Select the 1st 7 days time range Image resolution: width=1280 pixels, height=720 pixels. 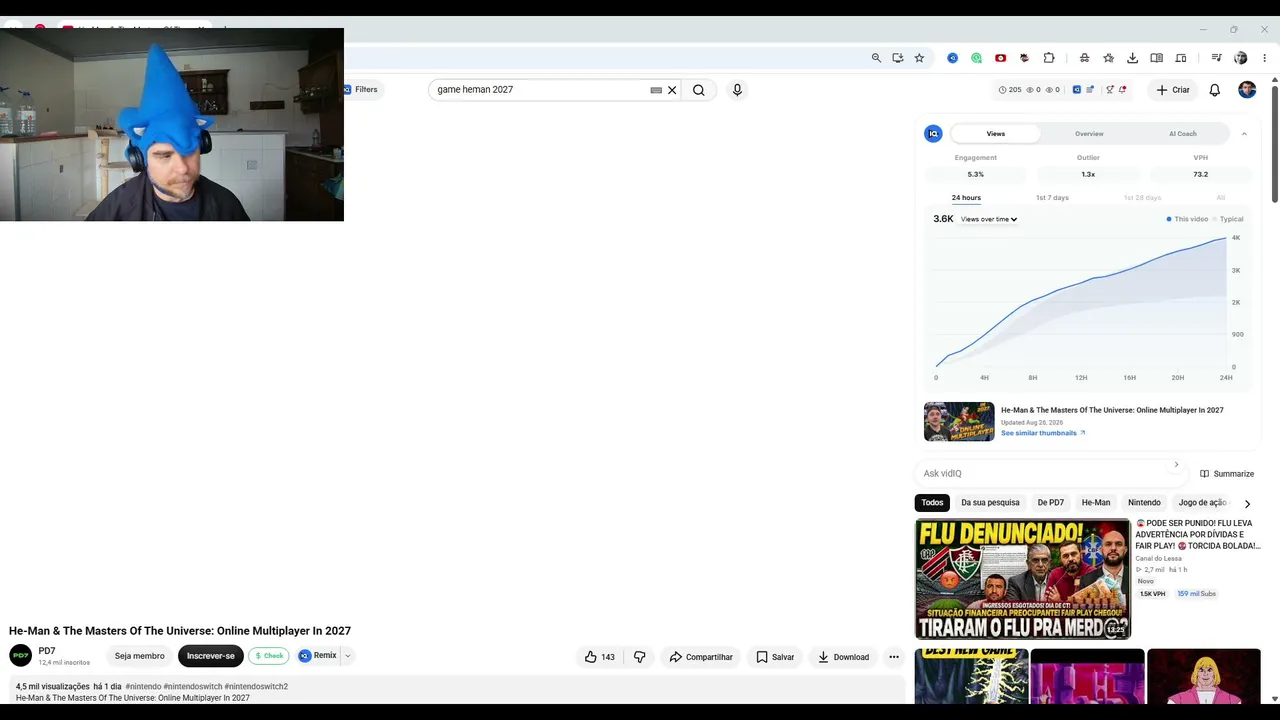(1052, 198)
